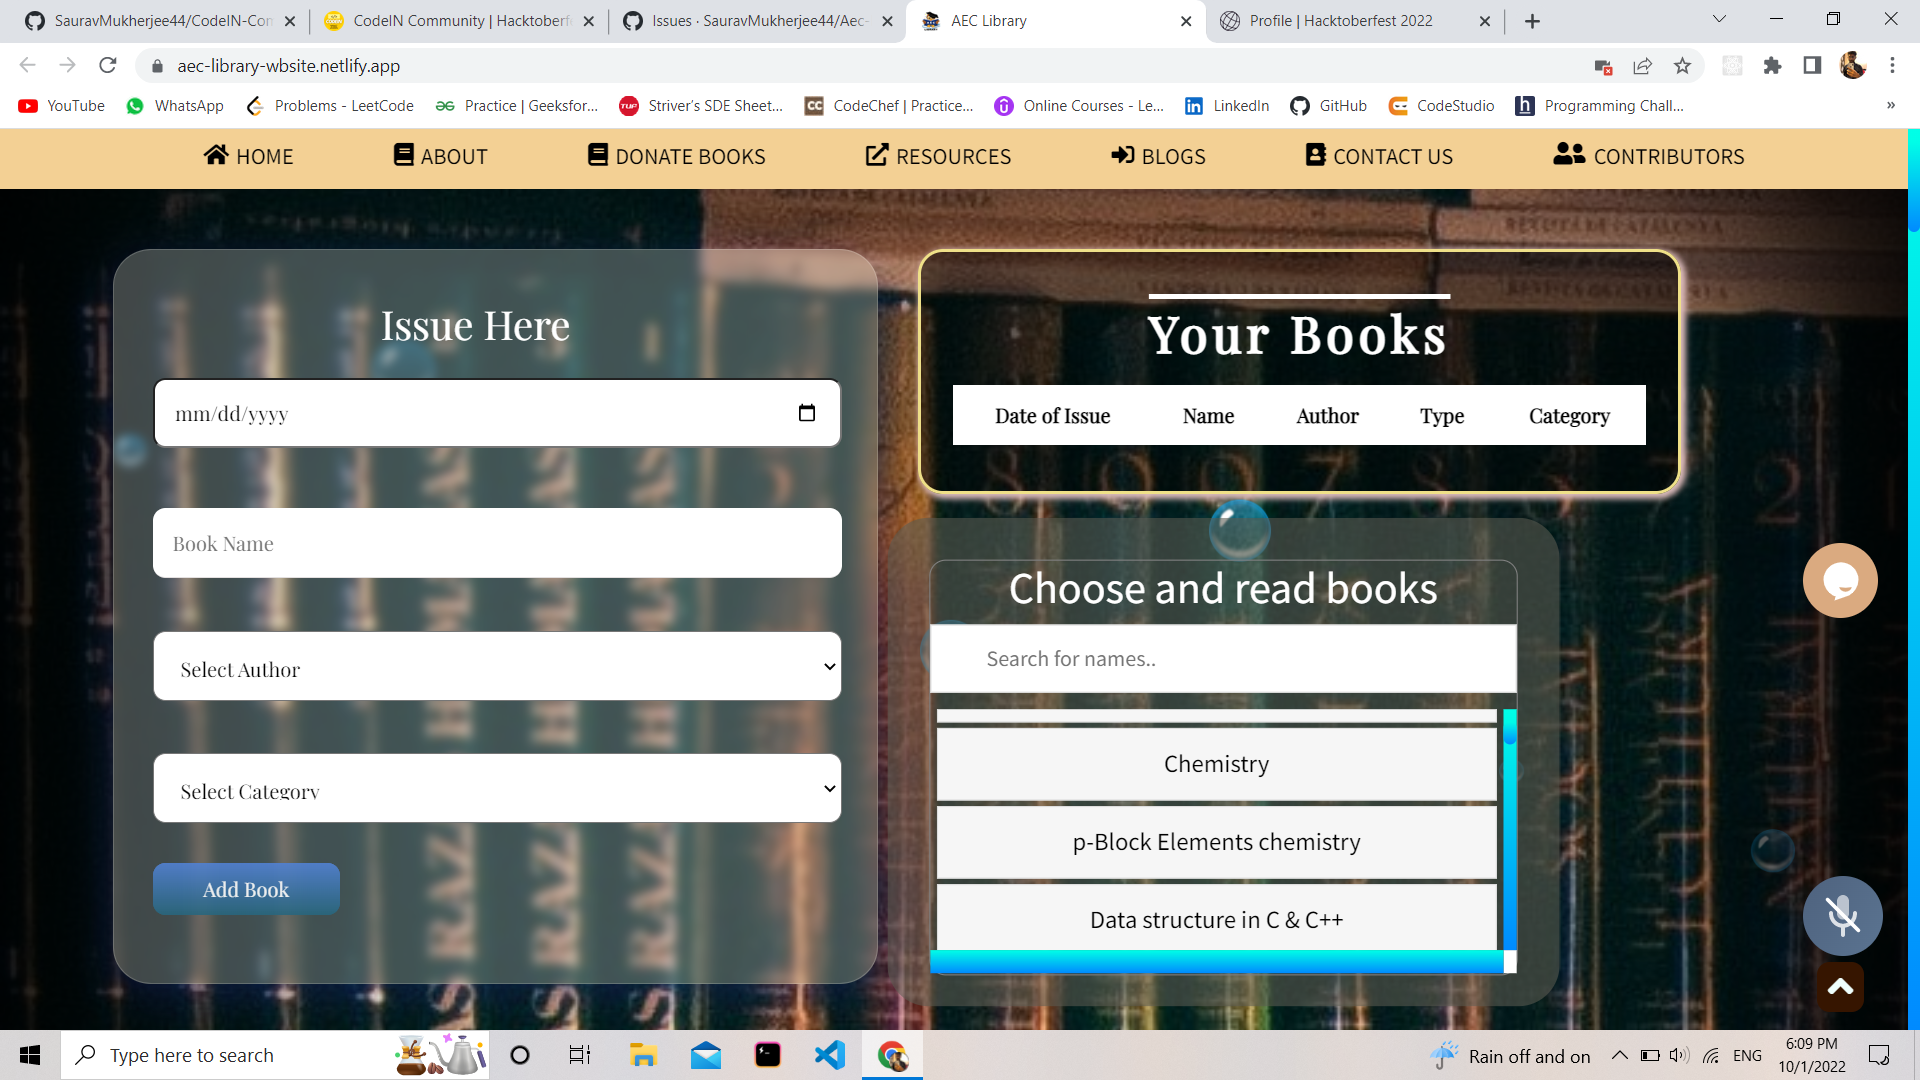Open the Chrome browser menu
Image resolution: width=1920 pixels, height=1080 pixels.
point(1892,66)
